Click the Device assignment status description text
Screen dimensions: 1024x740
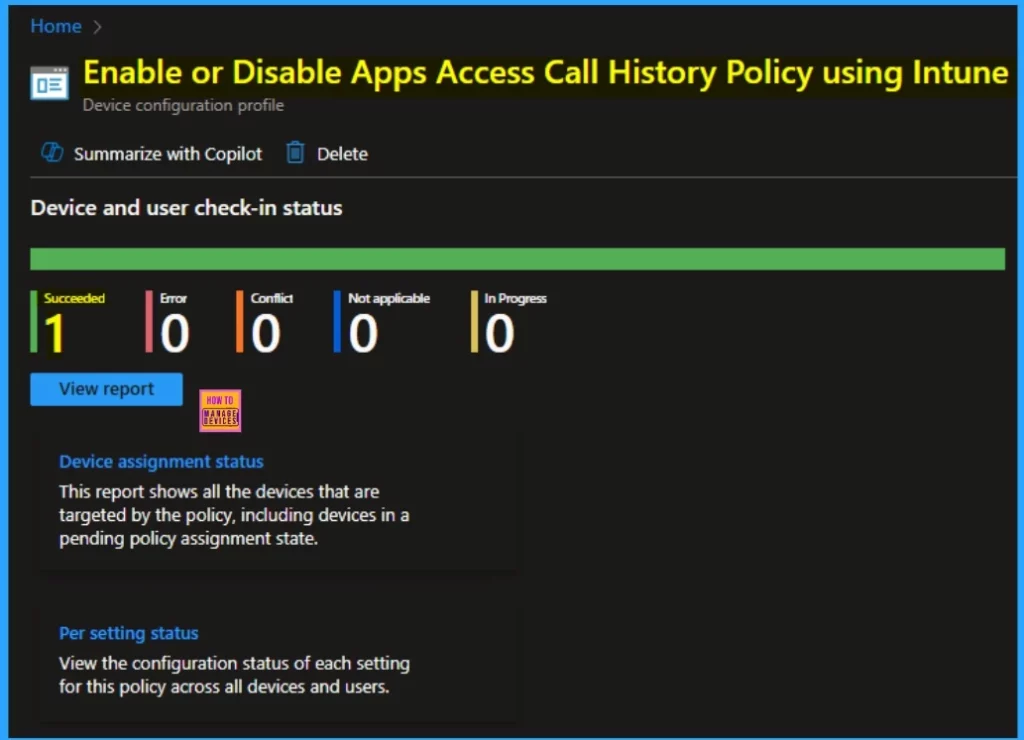coord(234,515)
